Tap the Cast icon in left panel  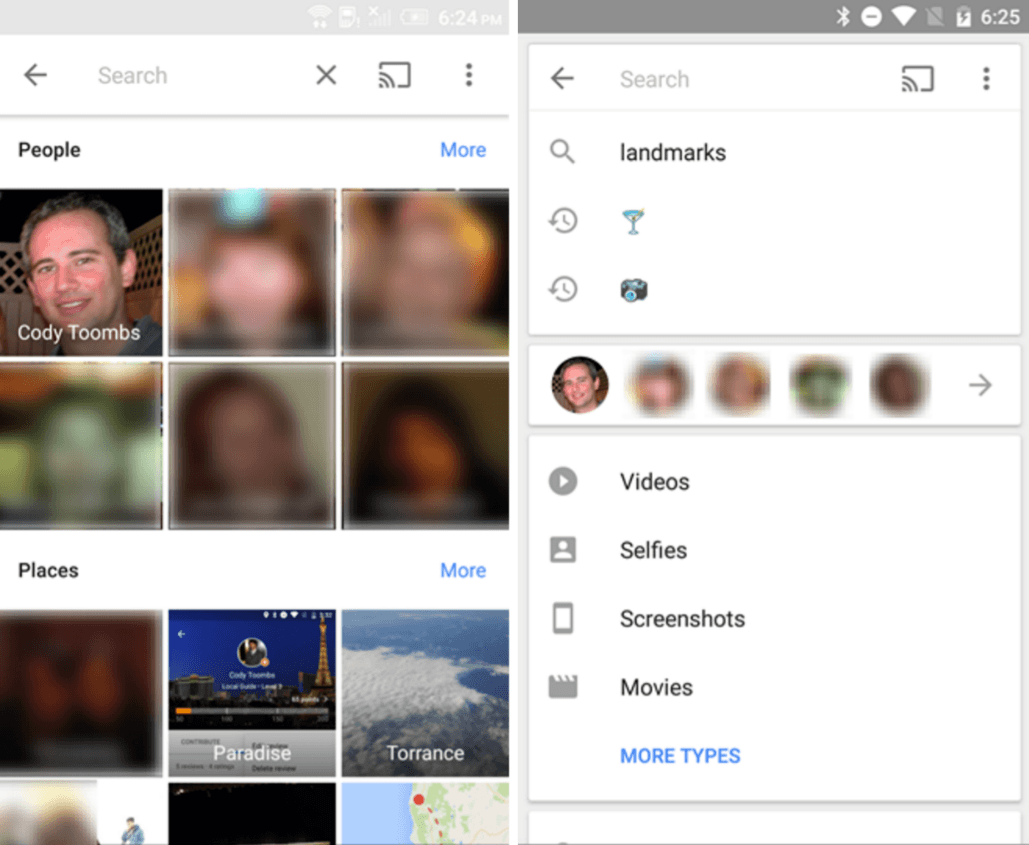pyautogui.click(x=394, y=76)
